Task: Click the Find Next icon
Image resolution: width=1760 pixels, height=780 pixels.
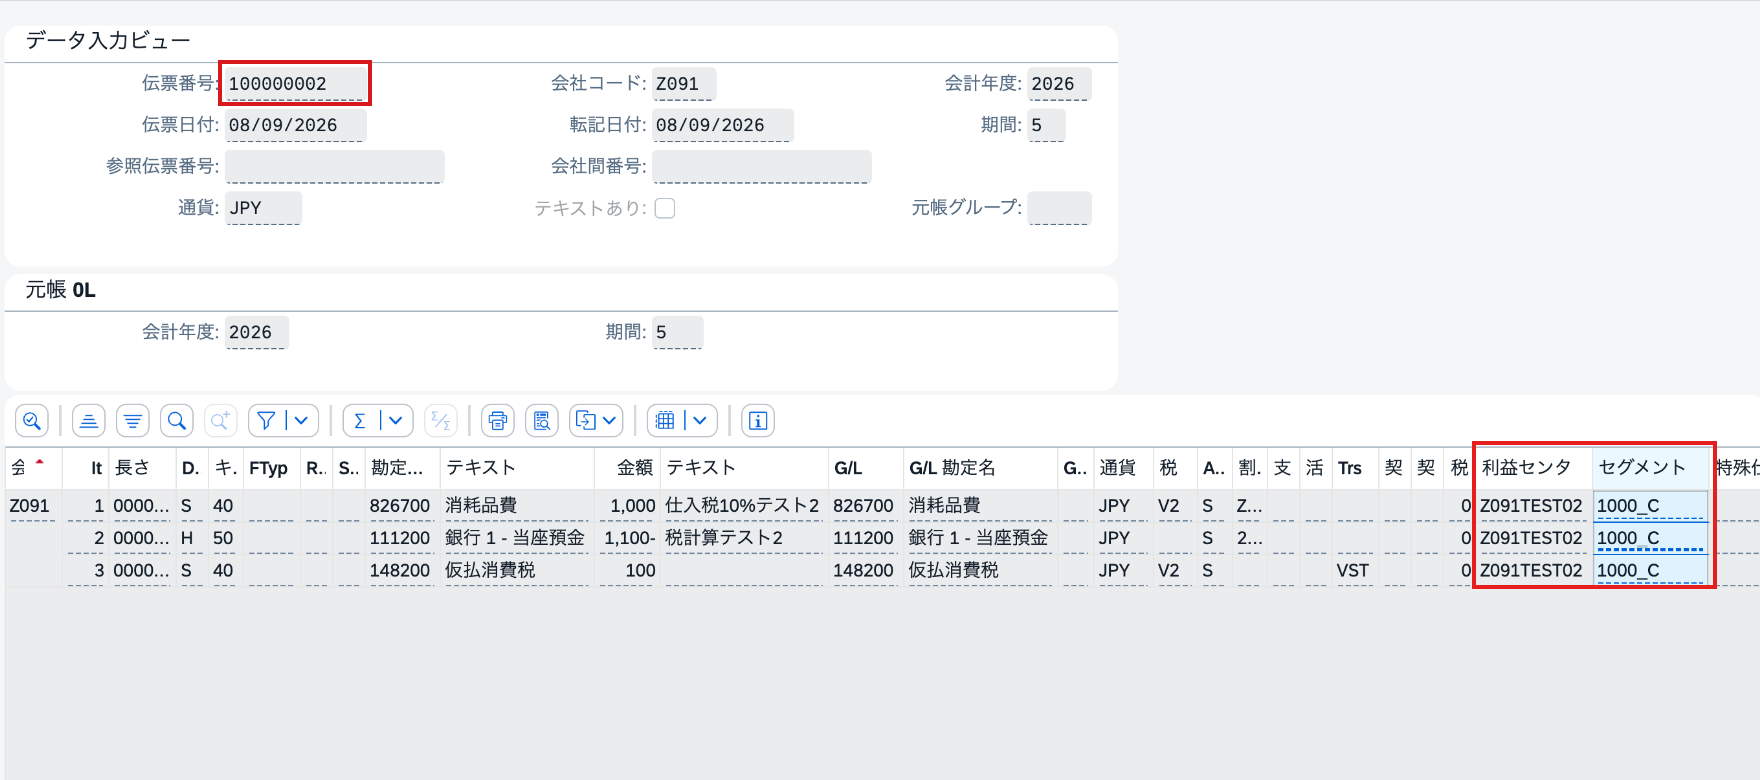Action: tap(220, 421)
